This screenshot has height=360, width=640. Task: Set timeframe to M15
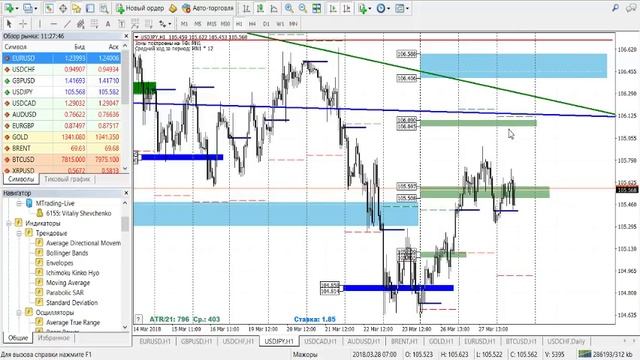(x=211, y=24)
